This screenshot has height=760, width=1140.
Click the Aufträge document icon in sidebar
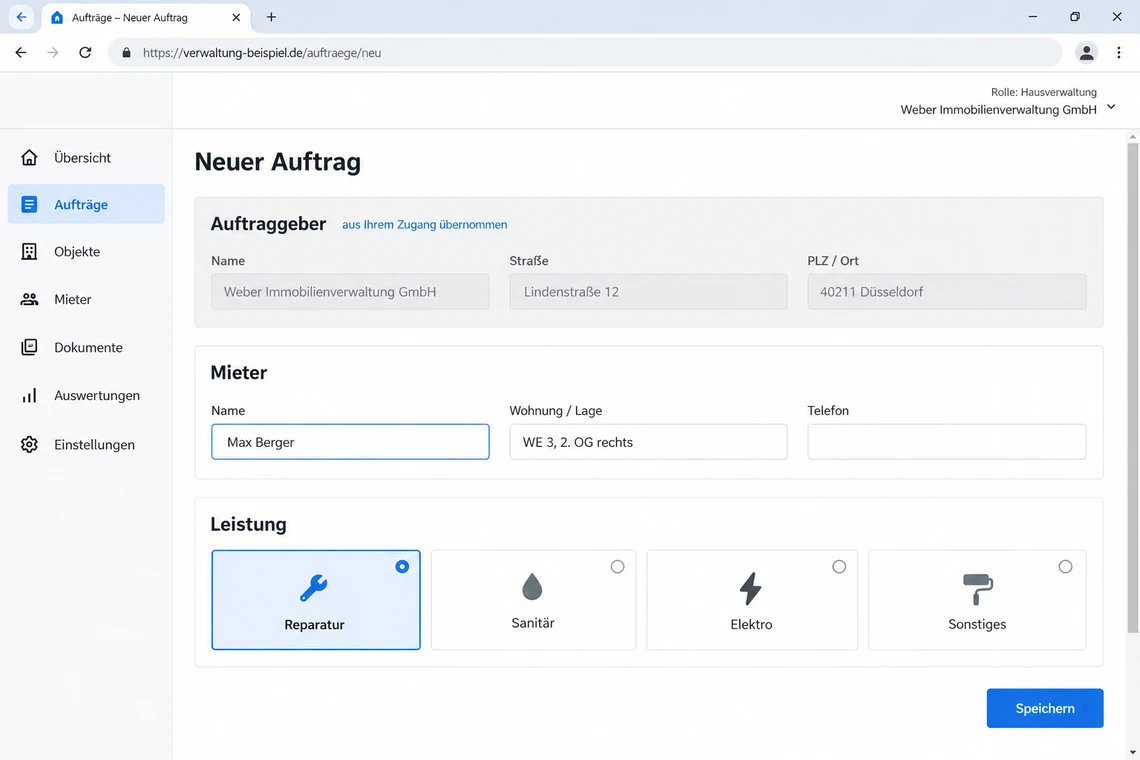pos(29,204)
